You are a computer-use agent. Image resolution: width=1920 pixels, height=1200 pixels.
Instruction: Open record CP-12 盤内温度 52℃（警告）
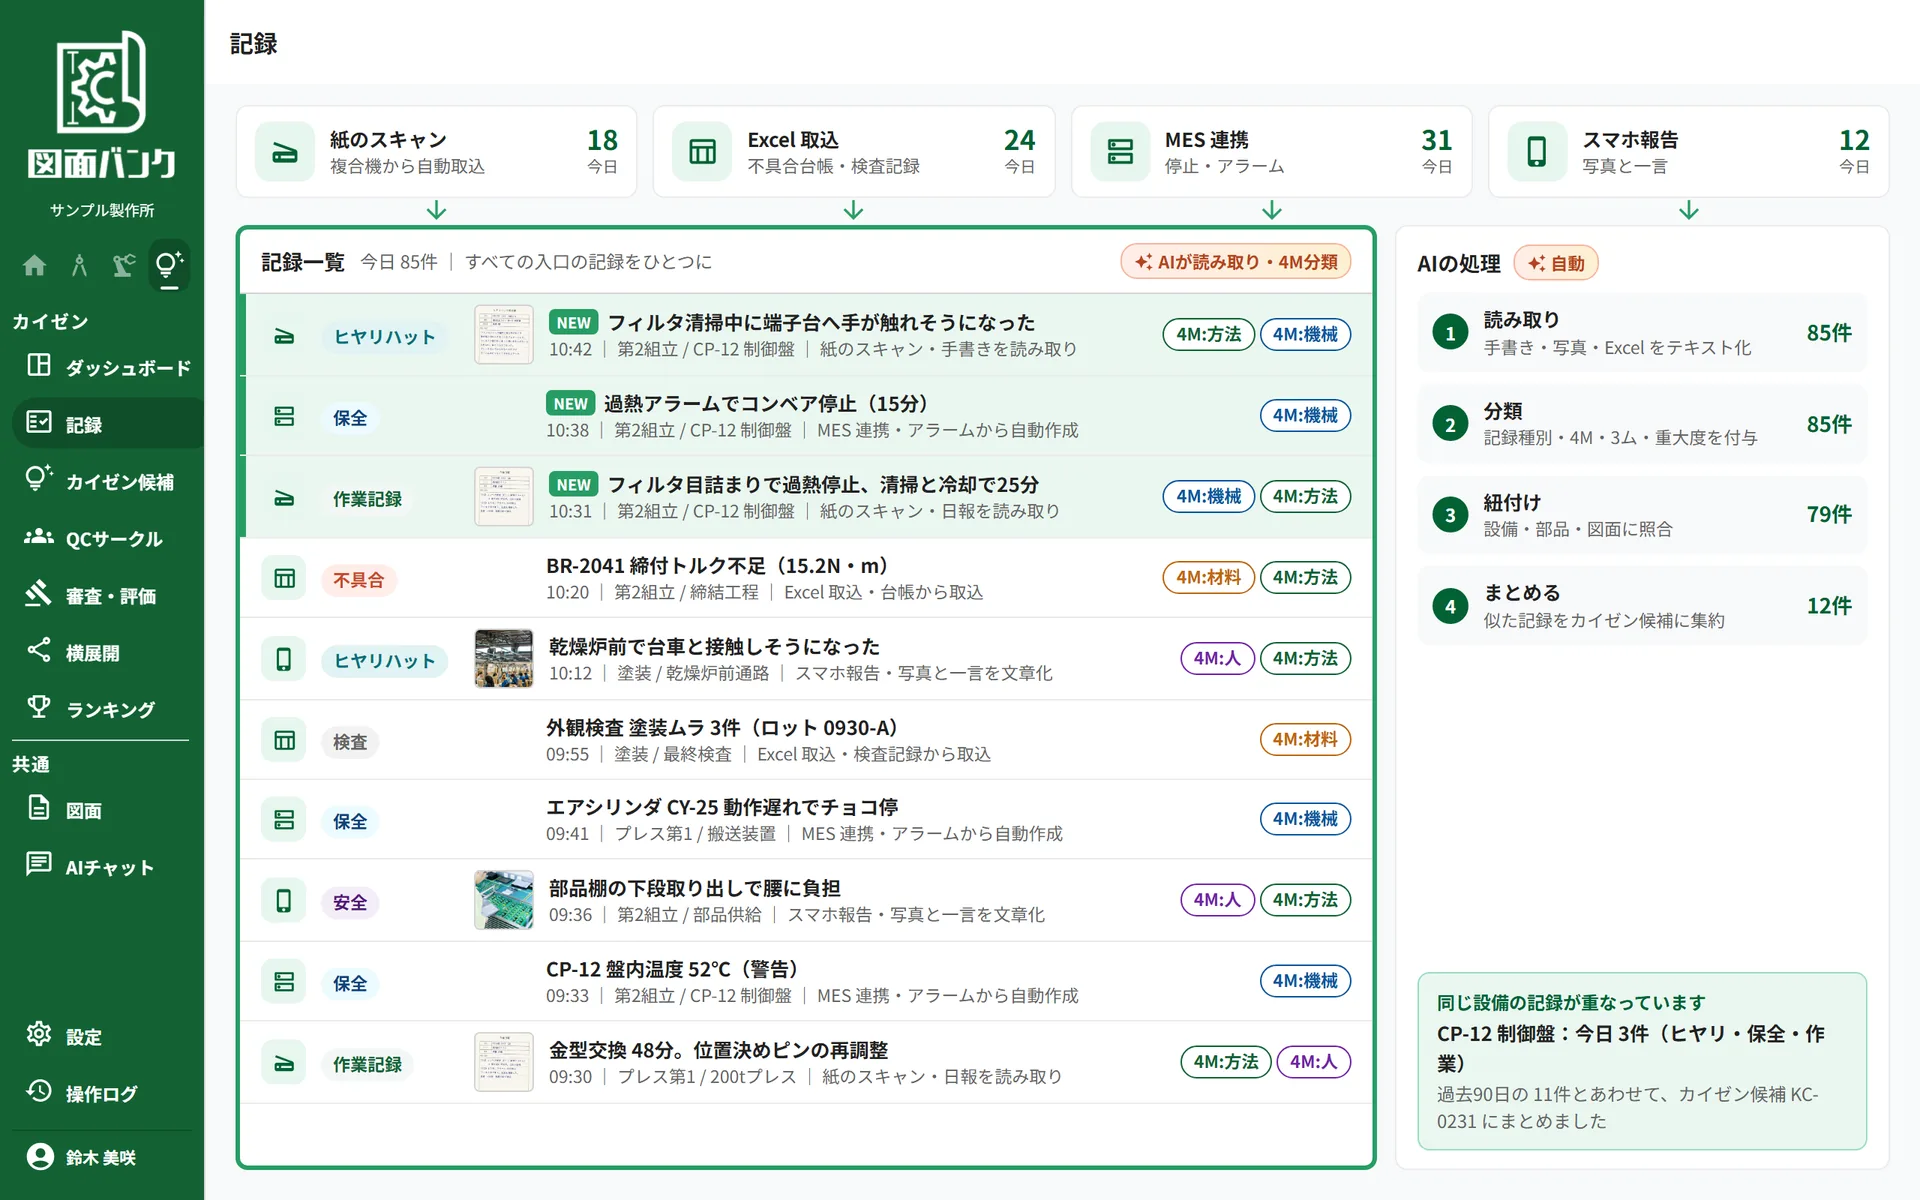[806, 981]
